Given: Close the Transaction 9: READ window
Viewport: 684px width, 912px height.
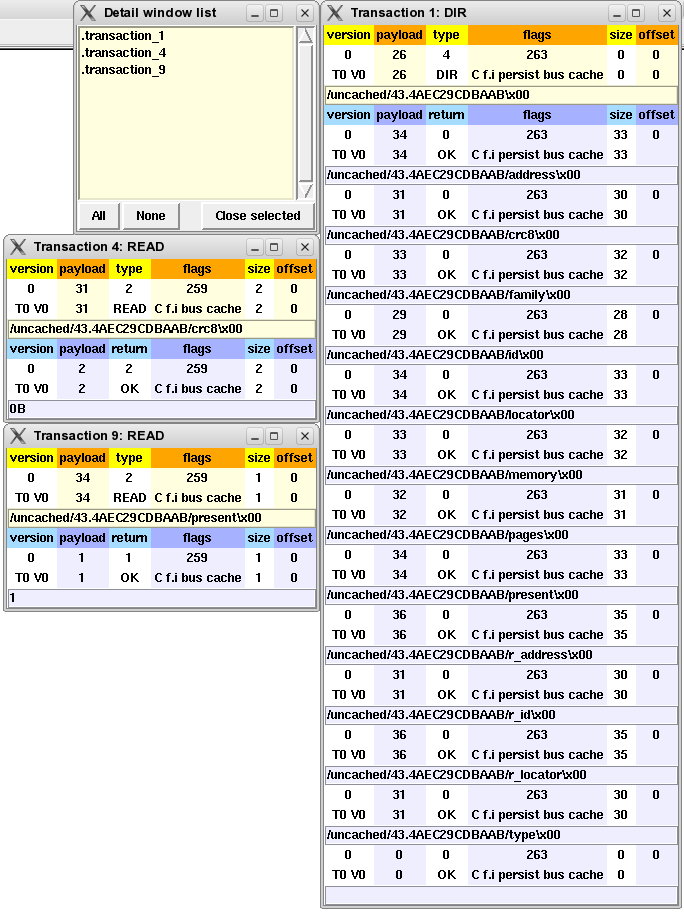Looking at the screenshot, I should tap(305, 436).
